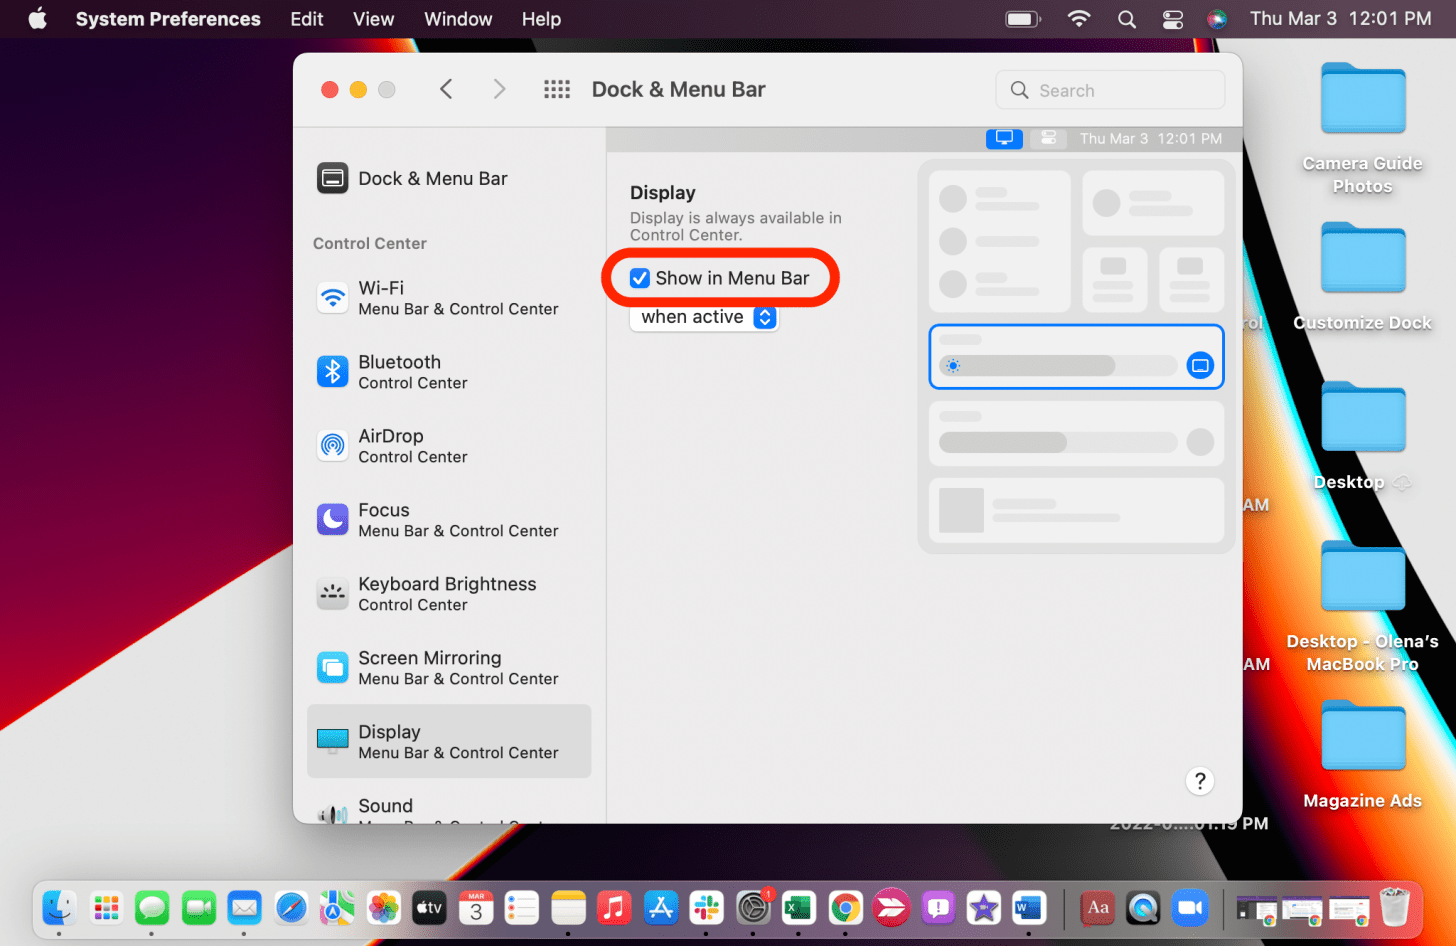Viewport: 1456px width, 946px height.
Task: Open the View menu
Action: [373, 19]
